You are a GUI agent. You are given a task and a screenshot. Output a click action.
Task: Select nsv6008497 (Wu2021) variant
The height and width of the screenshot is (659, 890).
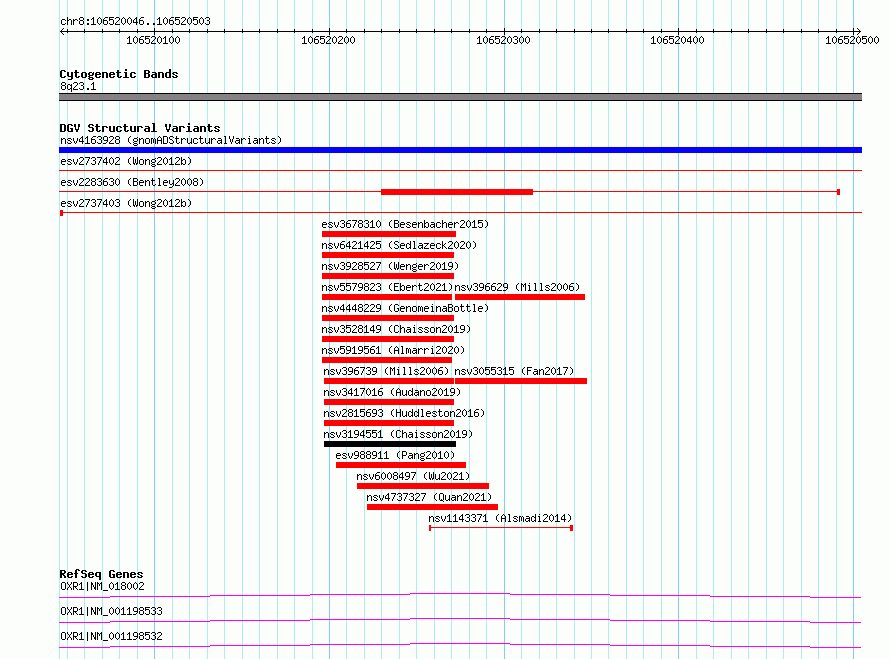[x=413, y=476]
